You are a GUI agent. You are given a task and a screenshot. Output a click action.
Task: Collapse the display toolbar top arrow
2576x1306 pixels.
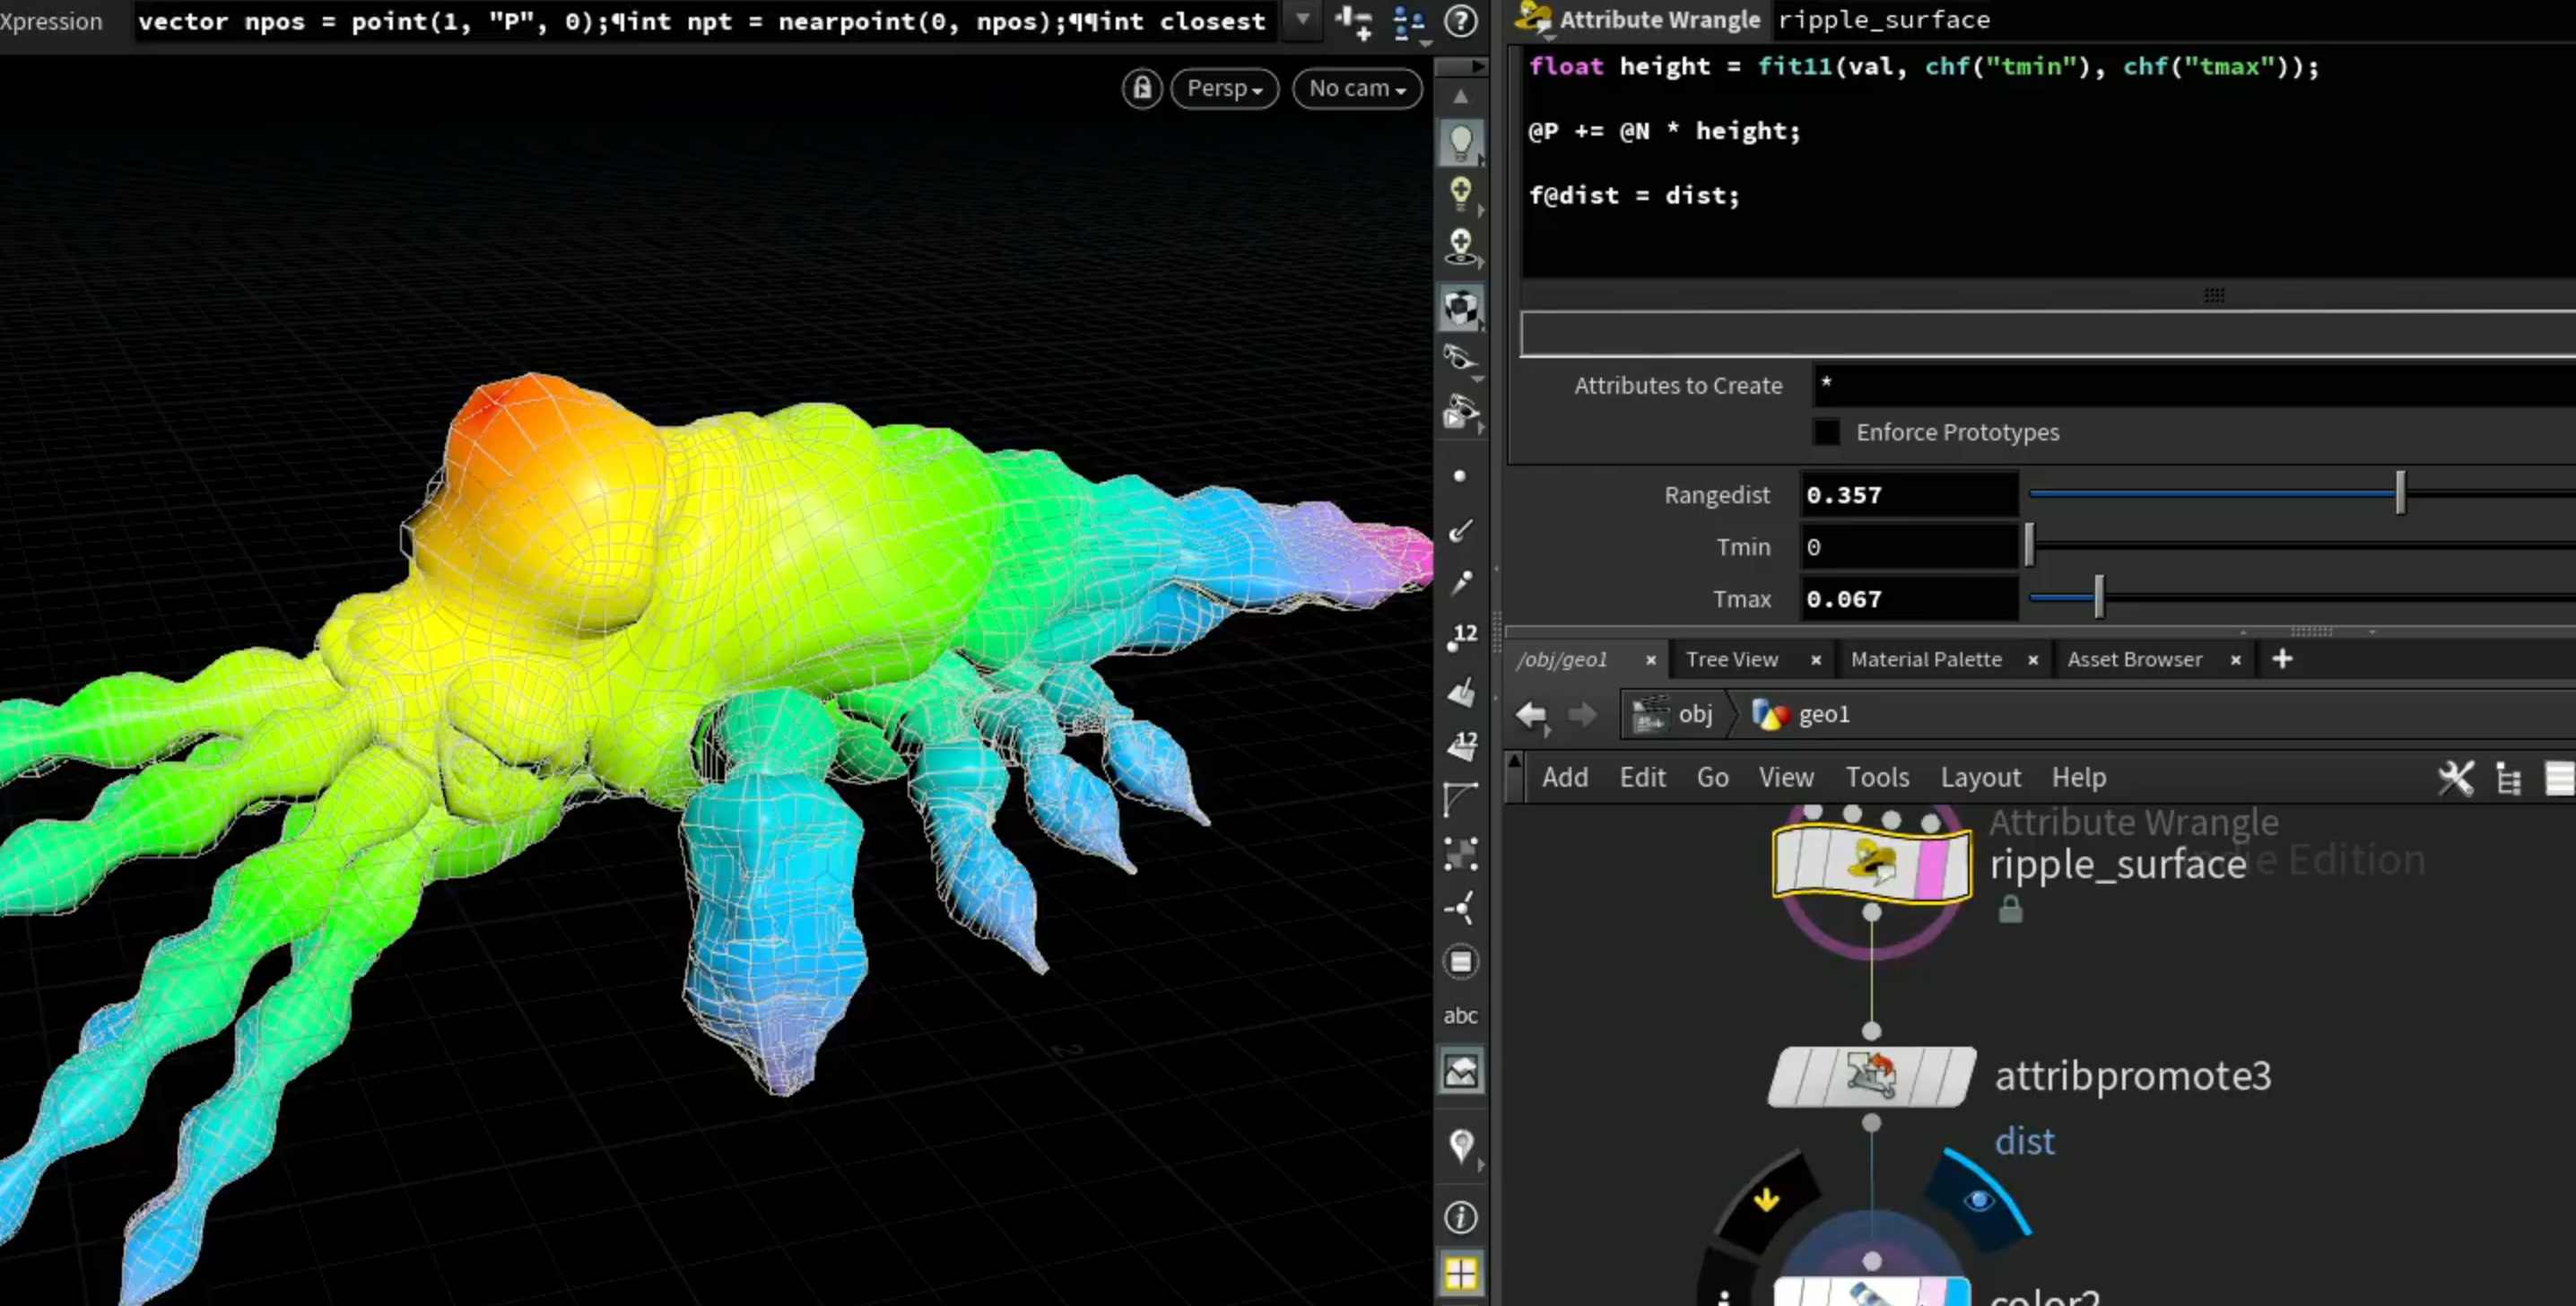1477,66
